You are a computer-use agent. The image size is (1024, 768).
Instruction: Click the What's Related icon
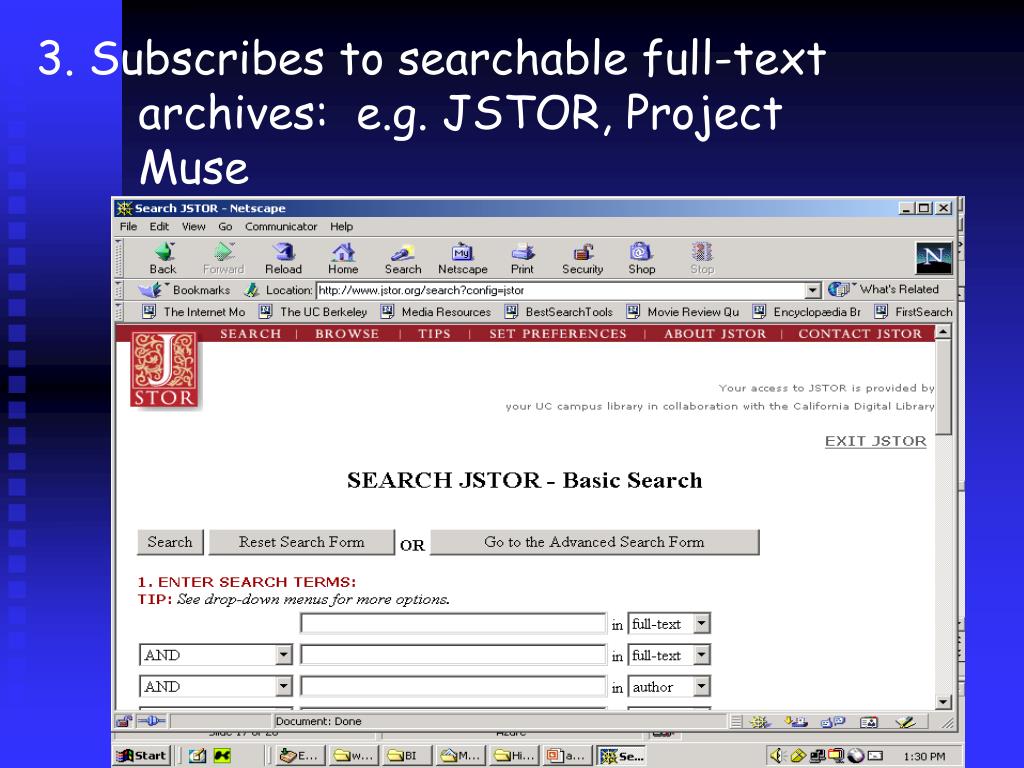tap(840, 289)
